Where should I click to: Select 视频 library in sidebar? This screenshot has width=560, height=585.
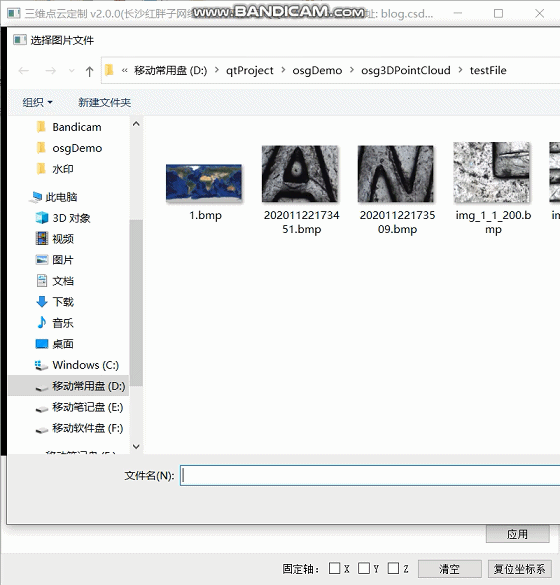coord(54,239)
